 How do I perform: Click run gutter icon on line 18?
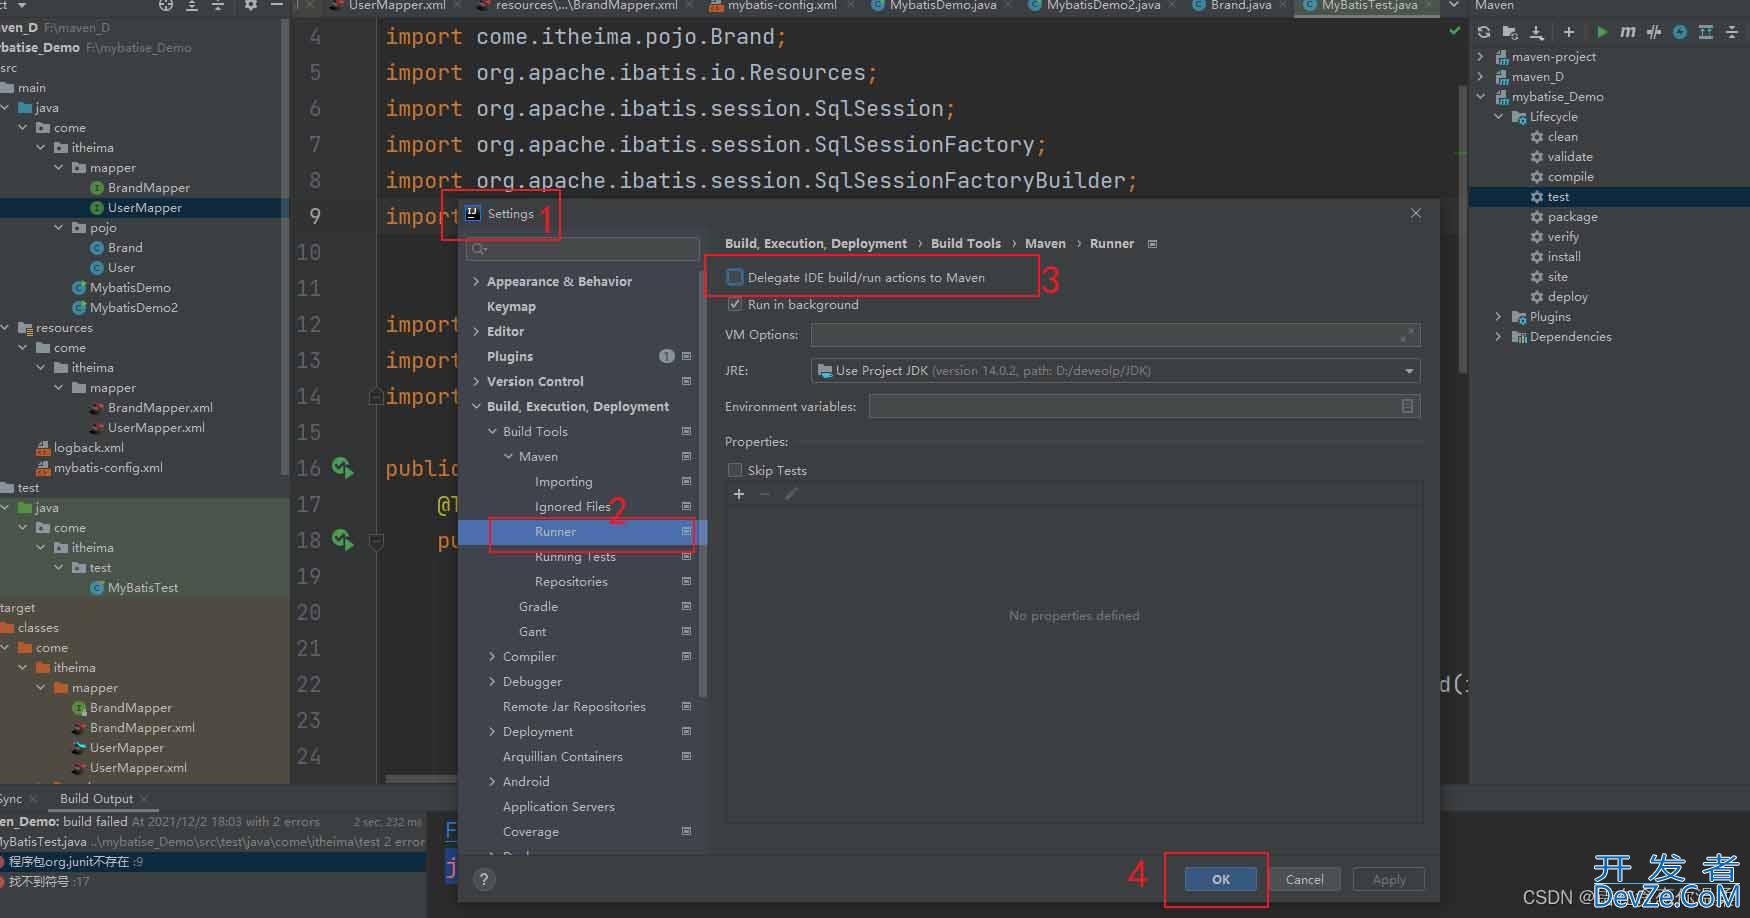343,540
